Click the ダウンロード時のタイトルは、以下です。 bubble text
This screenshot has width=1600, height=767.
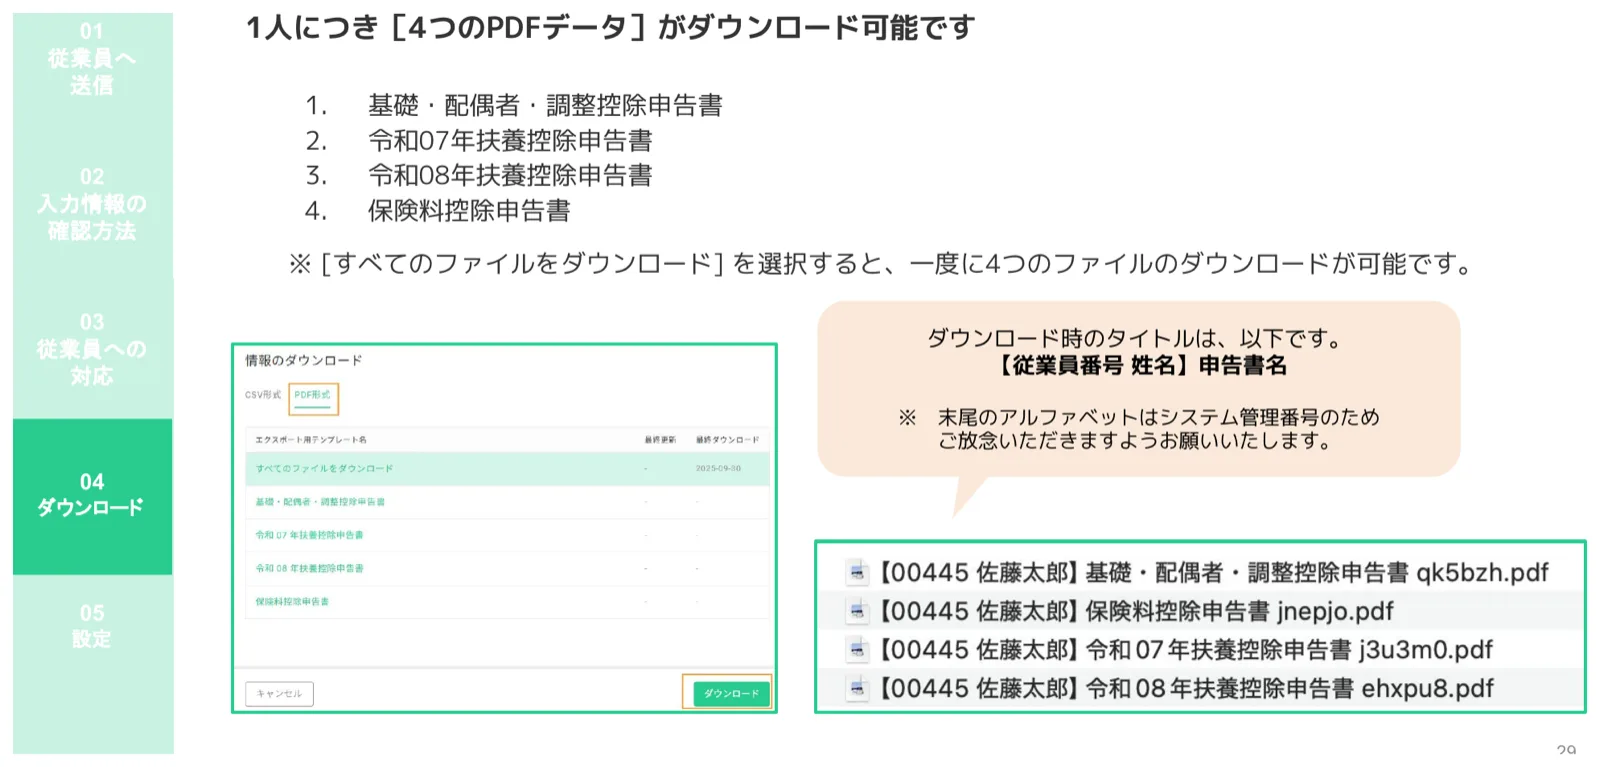pos(1135,338)
